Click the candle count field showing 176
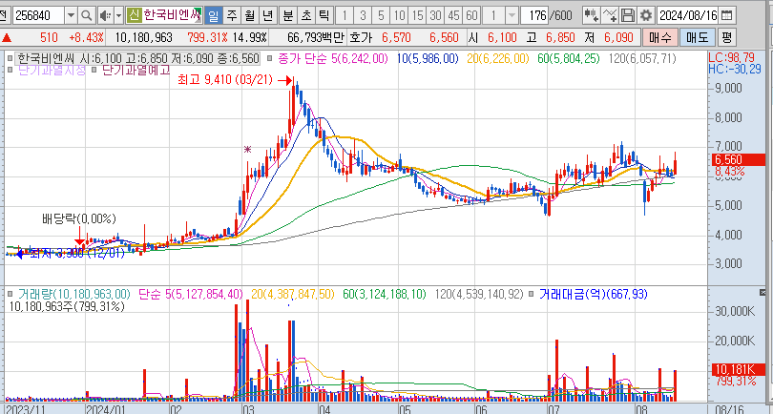The width and height of the screenshot is (773, 414). pos(535,16)
